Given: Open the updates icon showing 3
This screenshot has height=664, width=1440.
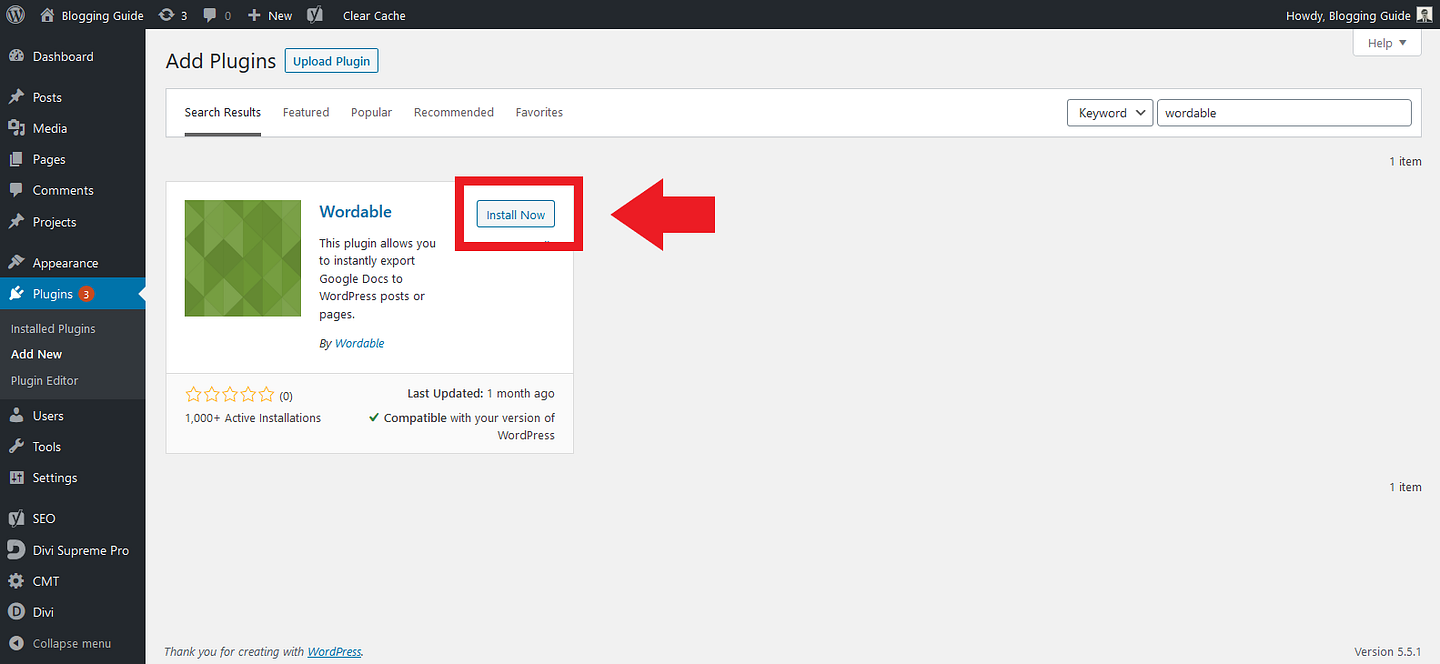Looking at the screenshot, I should point(167,15).
